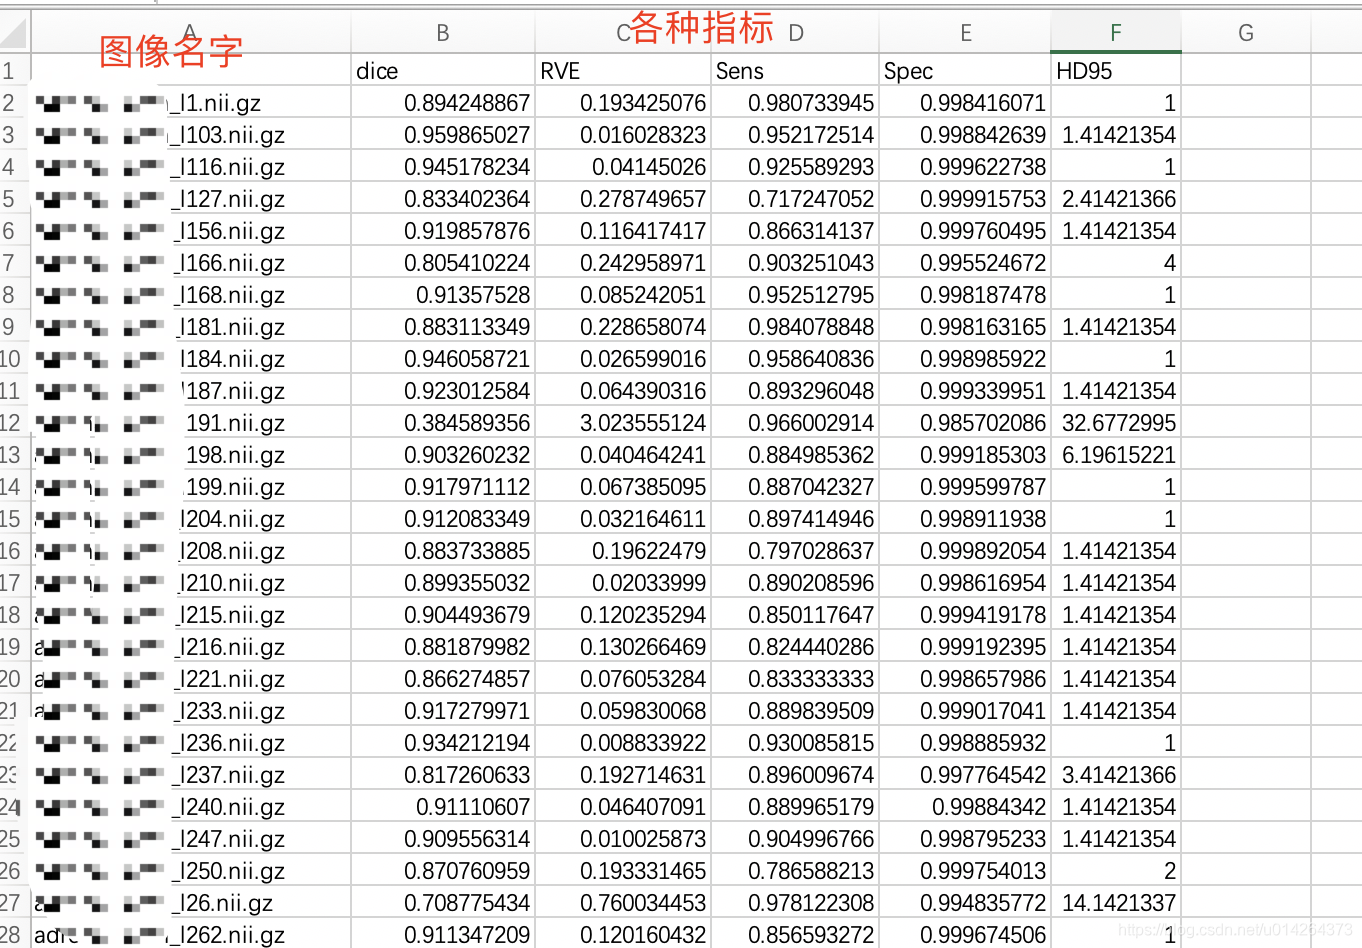Viewport: 1362px width, 948px height.
Task: Select file name cell ending _l127.nii.gz
Action: (191, 199)
